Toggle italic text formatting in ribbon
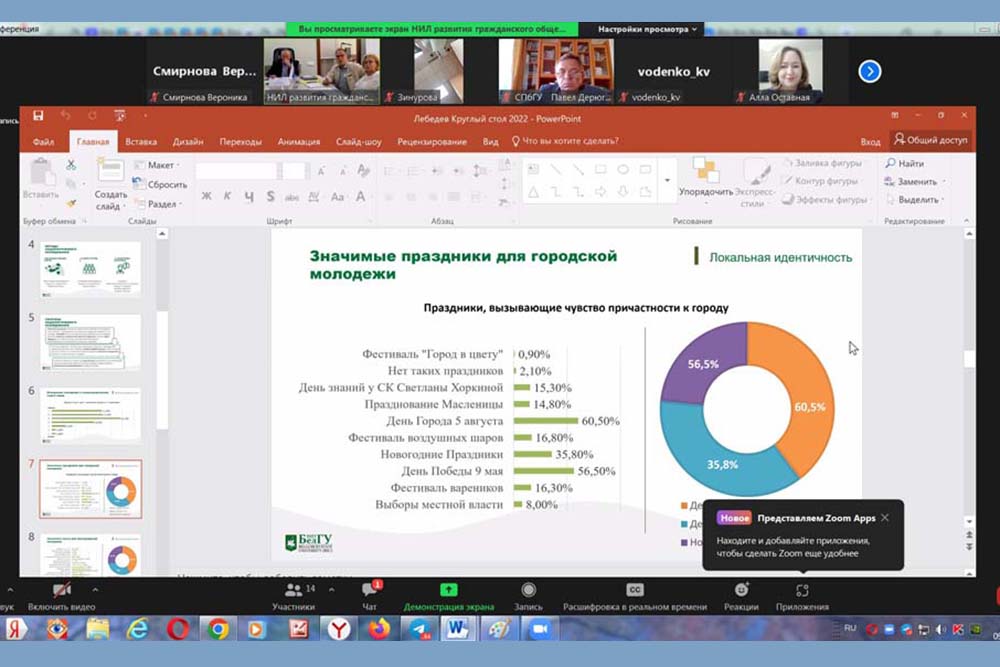 click(x=227, y=196)
